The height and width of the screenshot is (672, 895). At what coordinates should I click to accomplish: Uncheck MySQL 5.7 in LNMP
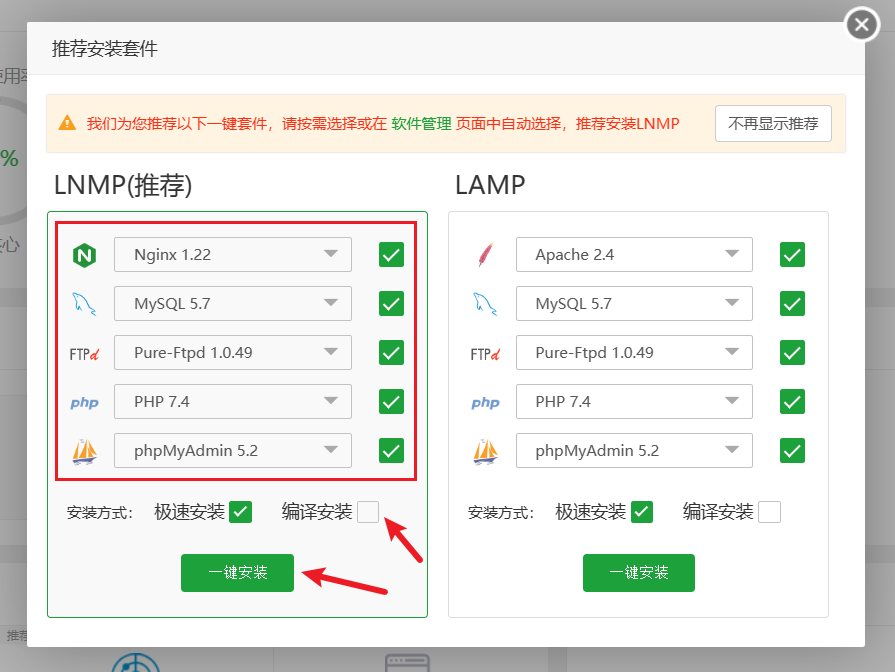392,304
